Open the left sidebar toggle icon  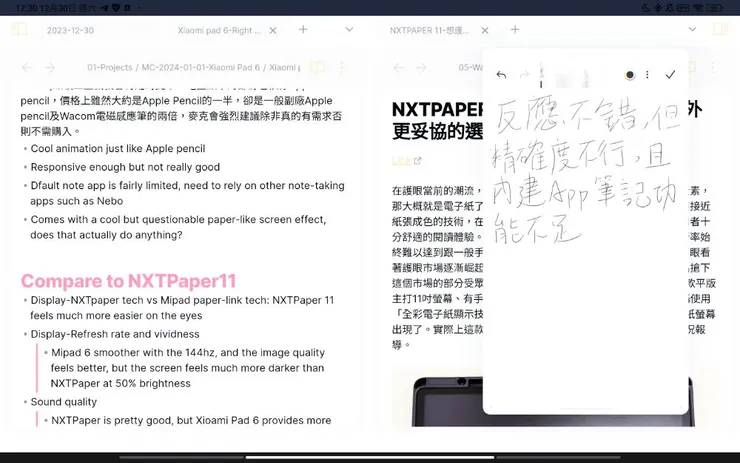(19, 29)
